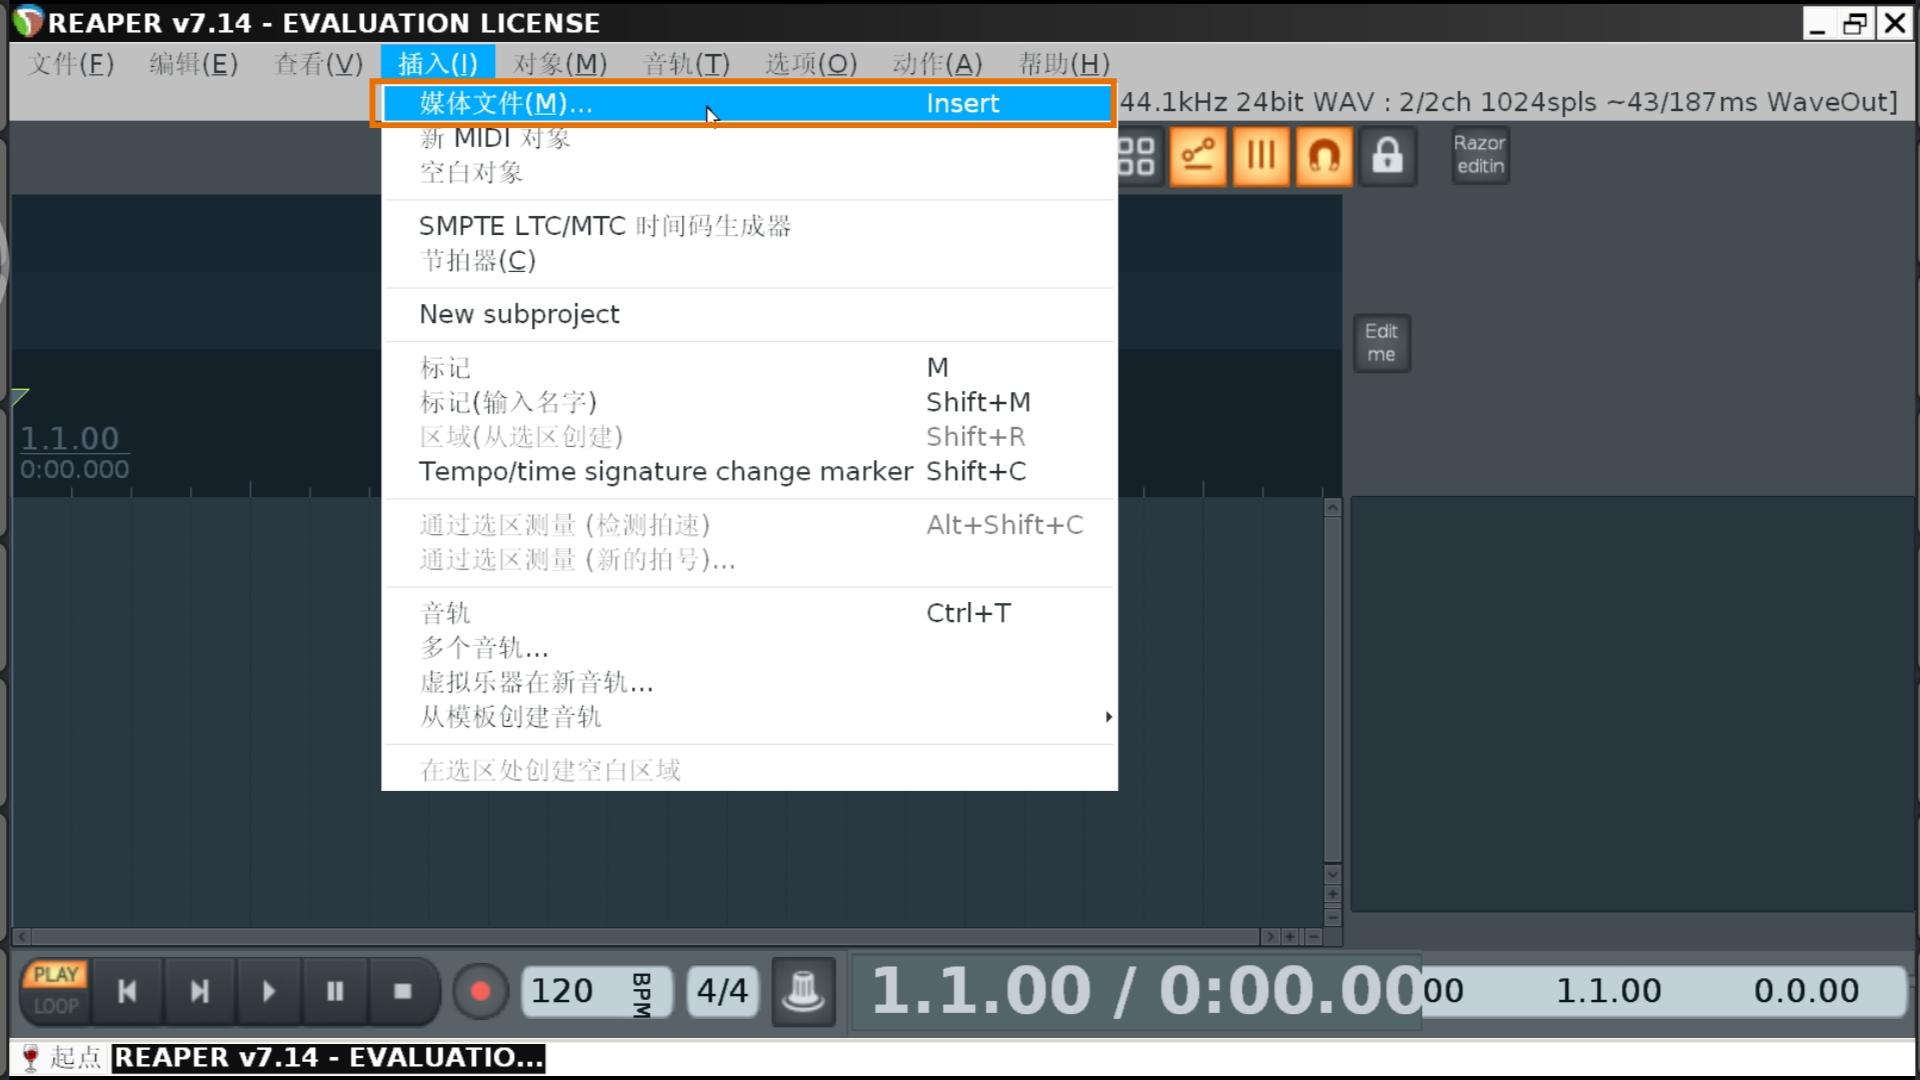Click the Razor editing toolbar button
1920x1080 pixels.
1480,155
